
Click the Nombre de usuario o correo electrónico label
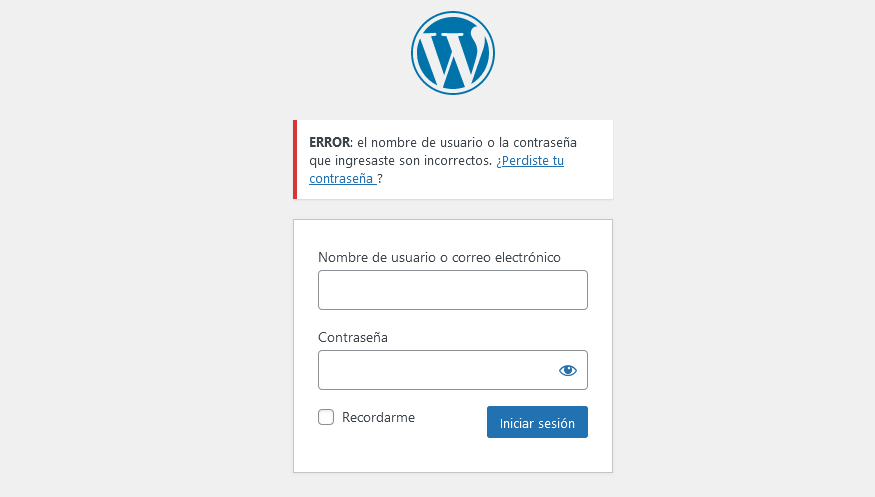[439, 257]
